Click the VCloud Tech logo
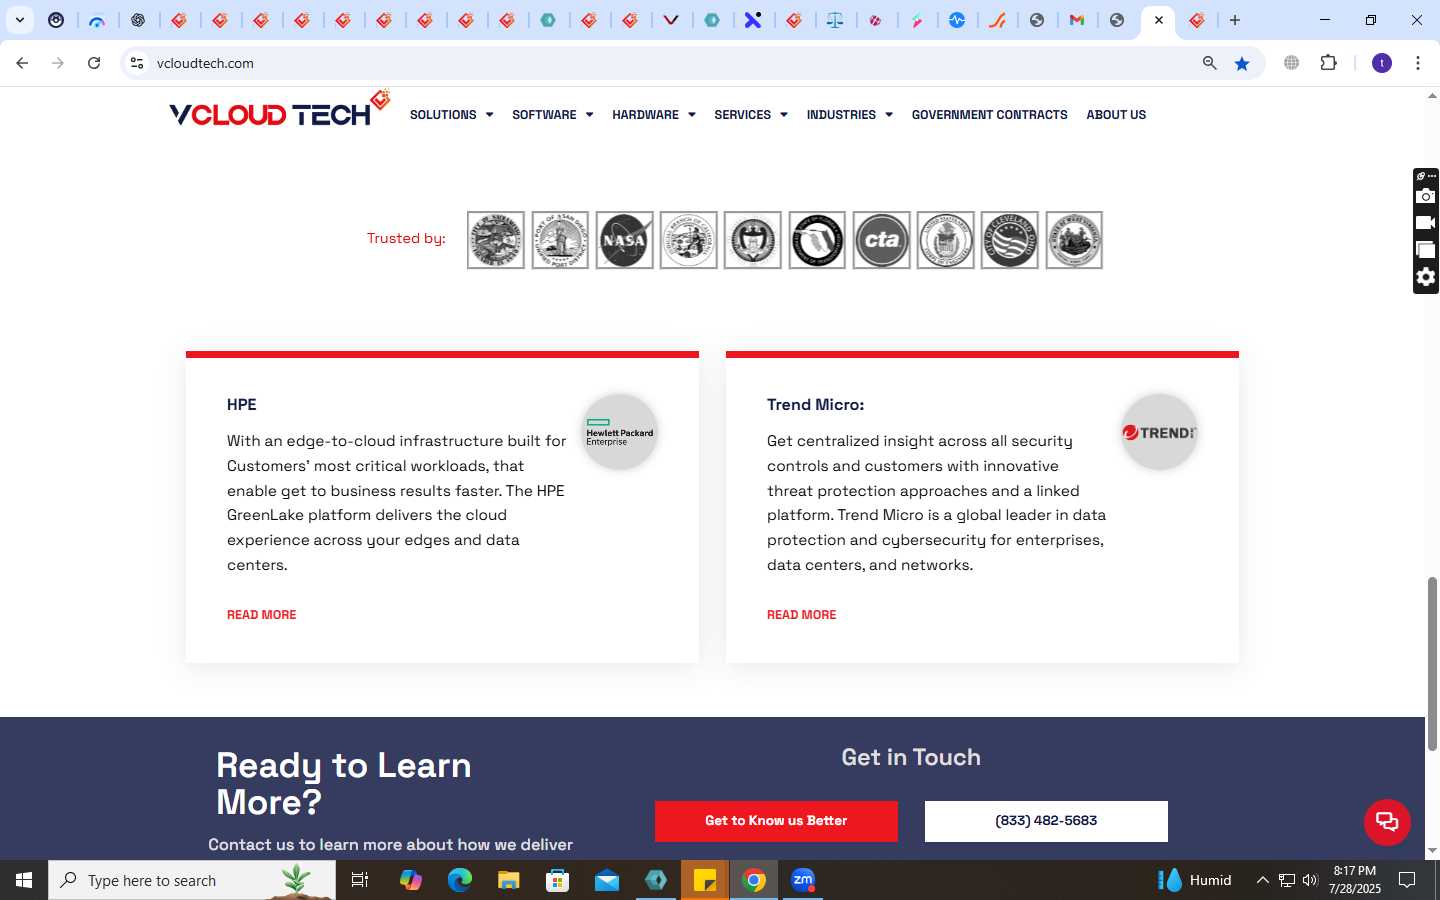Viewport: 1440px width, 900px height. (x=279, y=110)
